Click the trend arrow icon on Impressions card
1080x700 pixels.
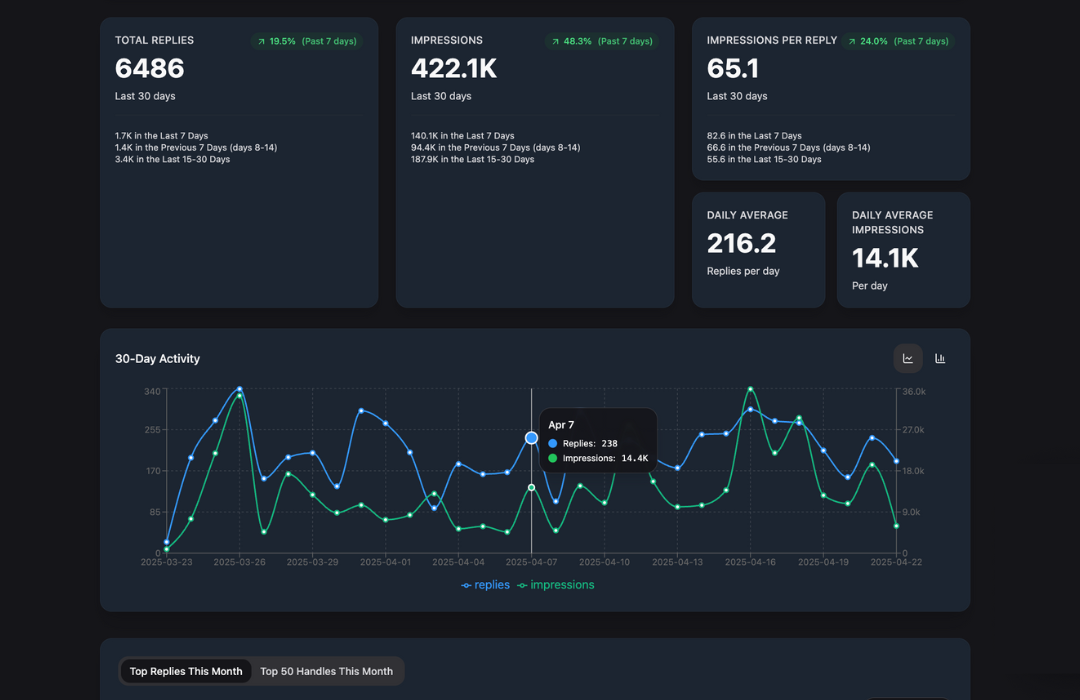coord(556,41)
